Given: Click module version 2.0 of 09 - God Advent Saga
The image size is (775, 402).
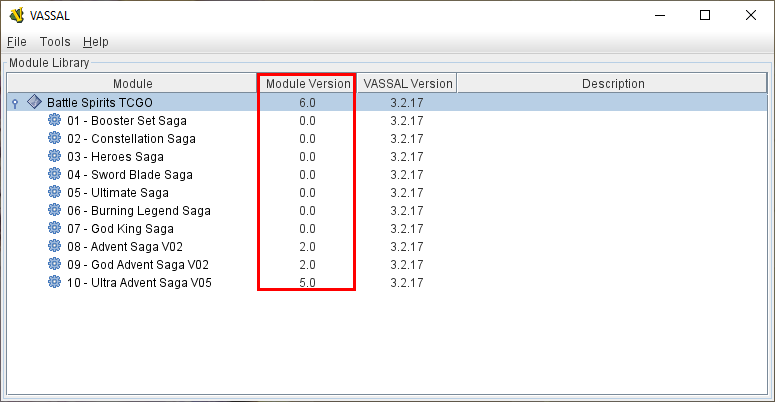Looking at the screenshot, I should (x=307, y=265).
